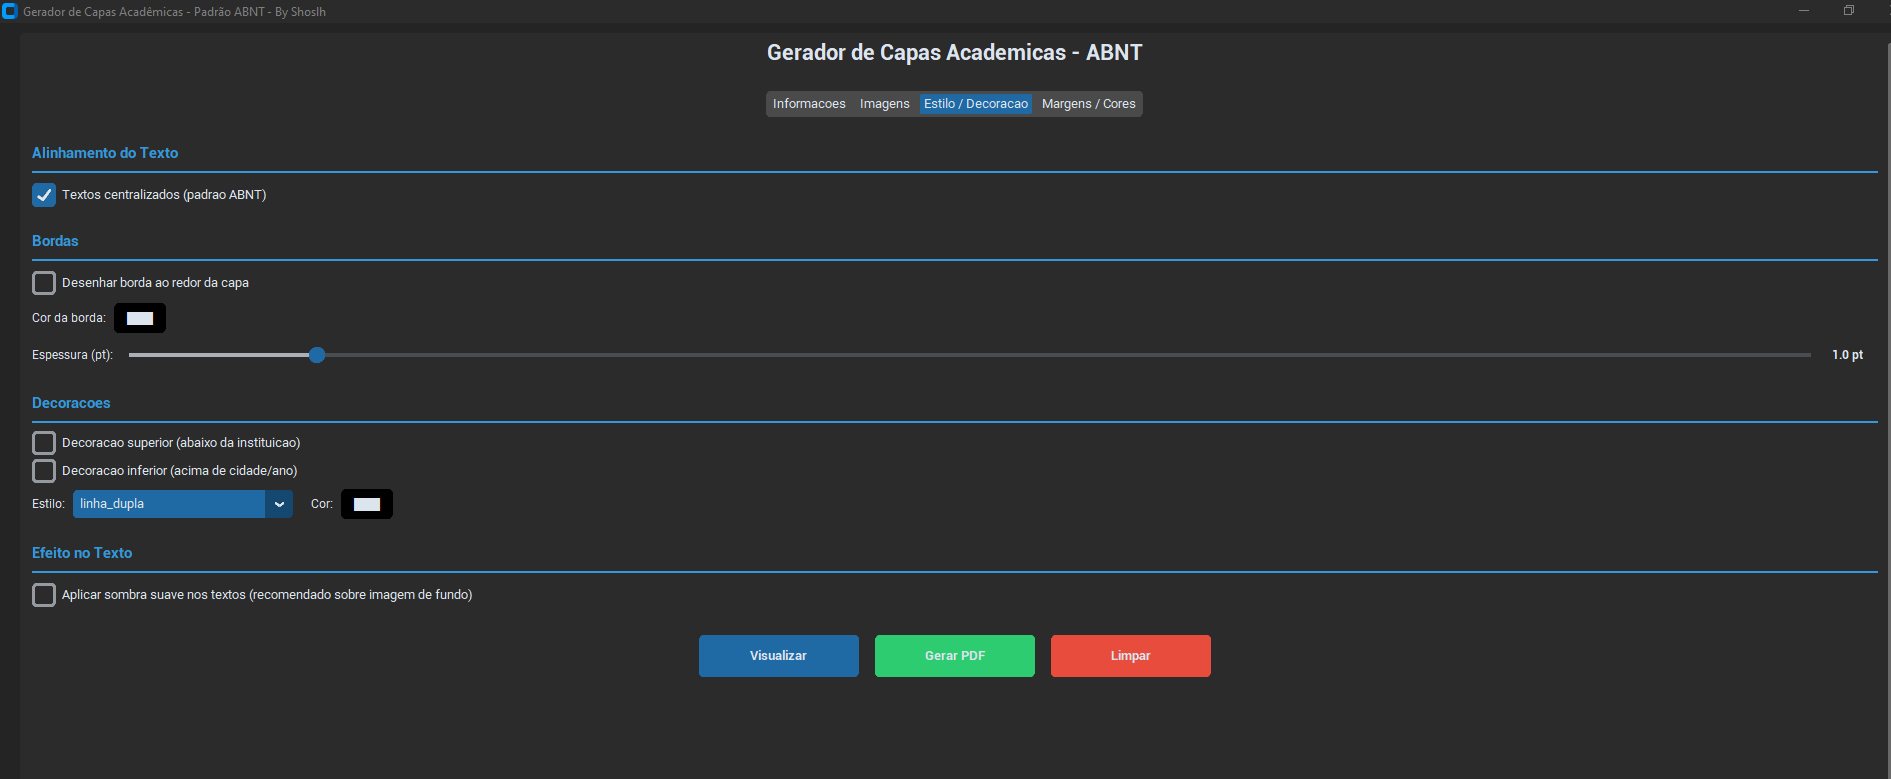
Task: Select the linha_dupla combo box
Action: (168, 504)
